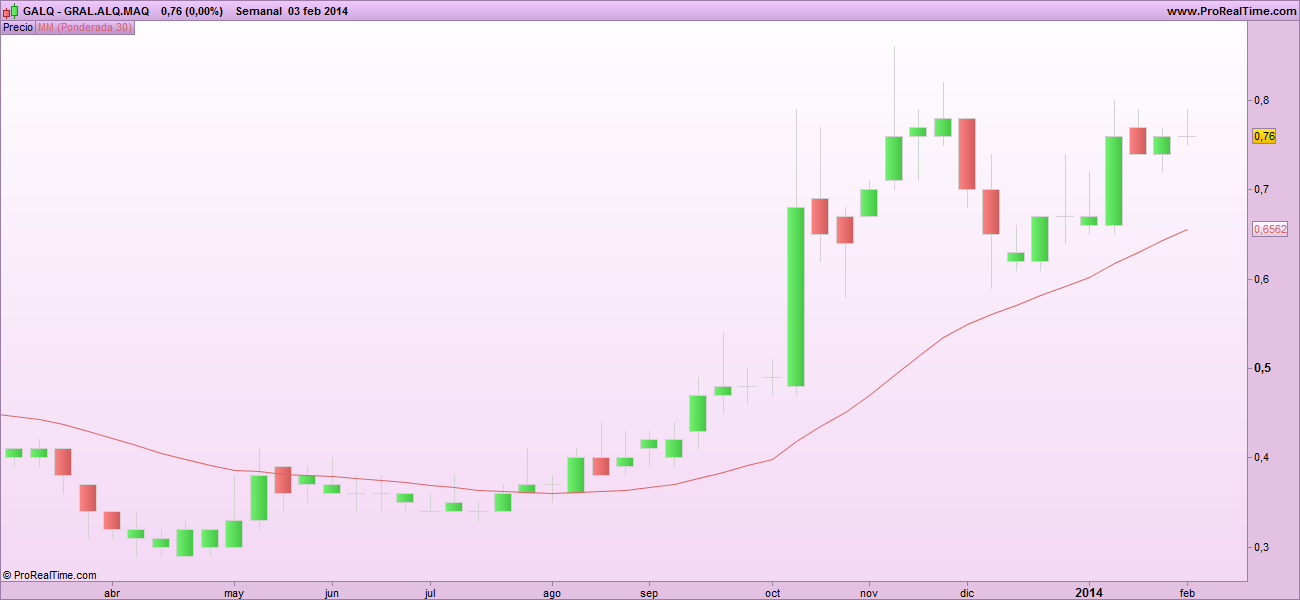1300x600 pixels.
Task: Click the 0,6562 moving average value tag
Action: 1269,229
